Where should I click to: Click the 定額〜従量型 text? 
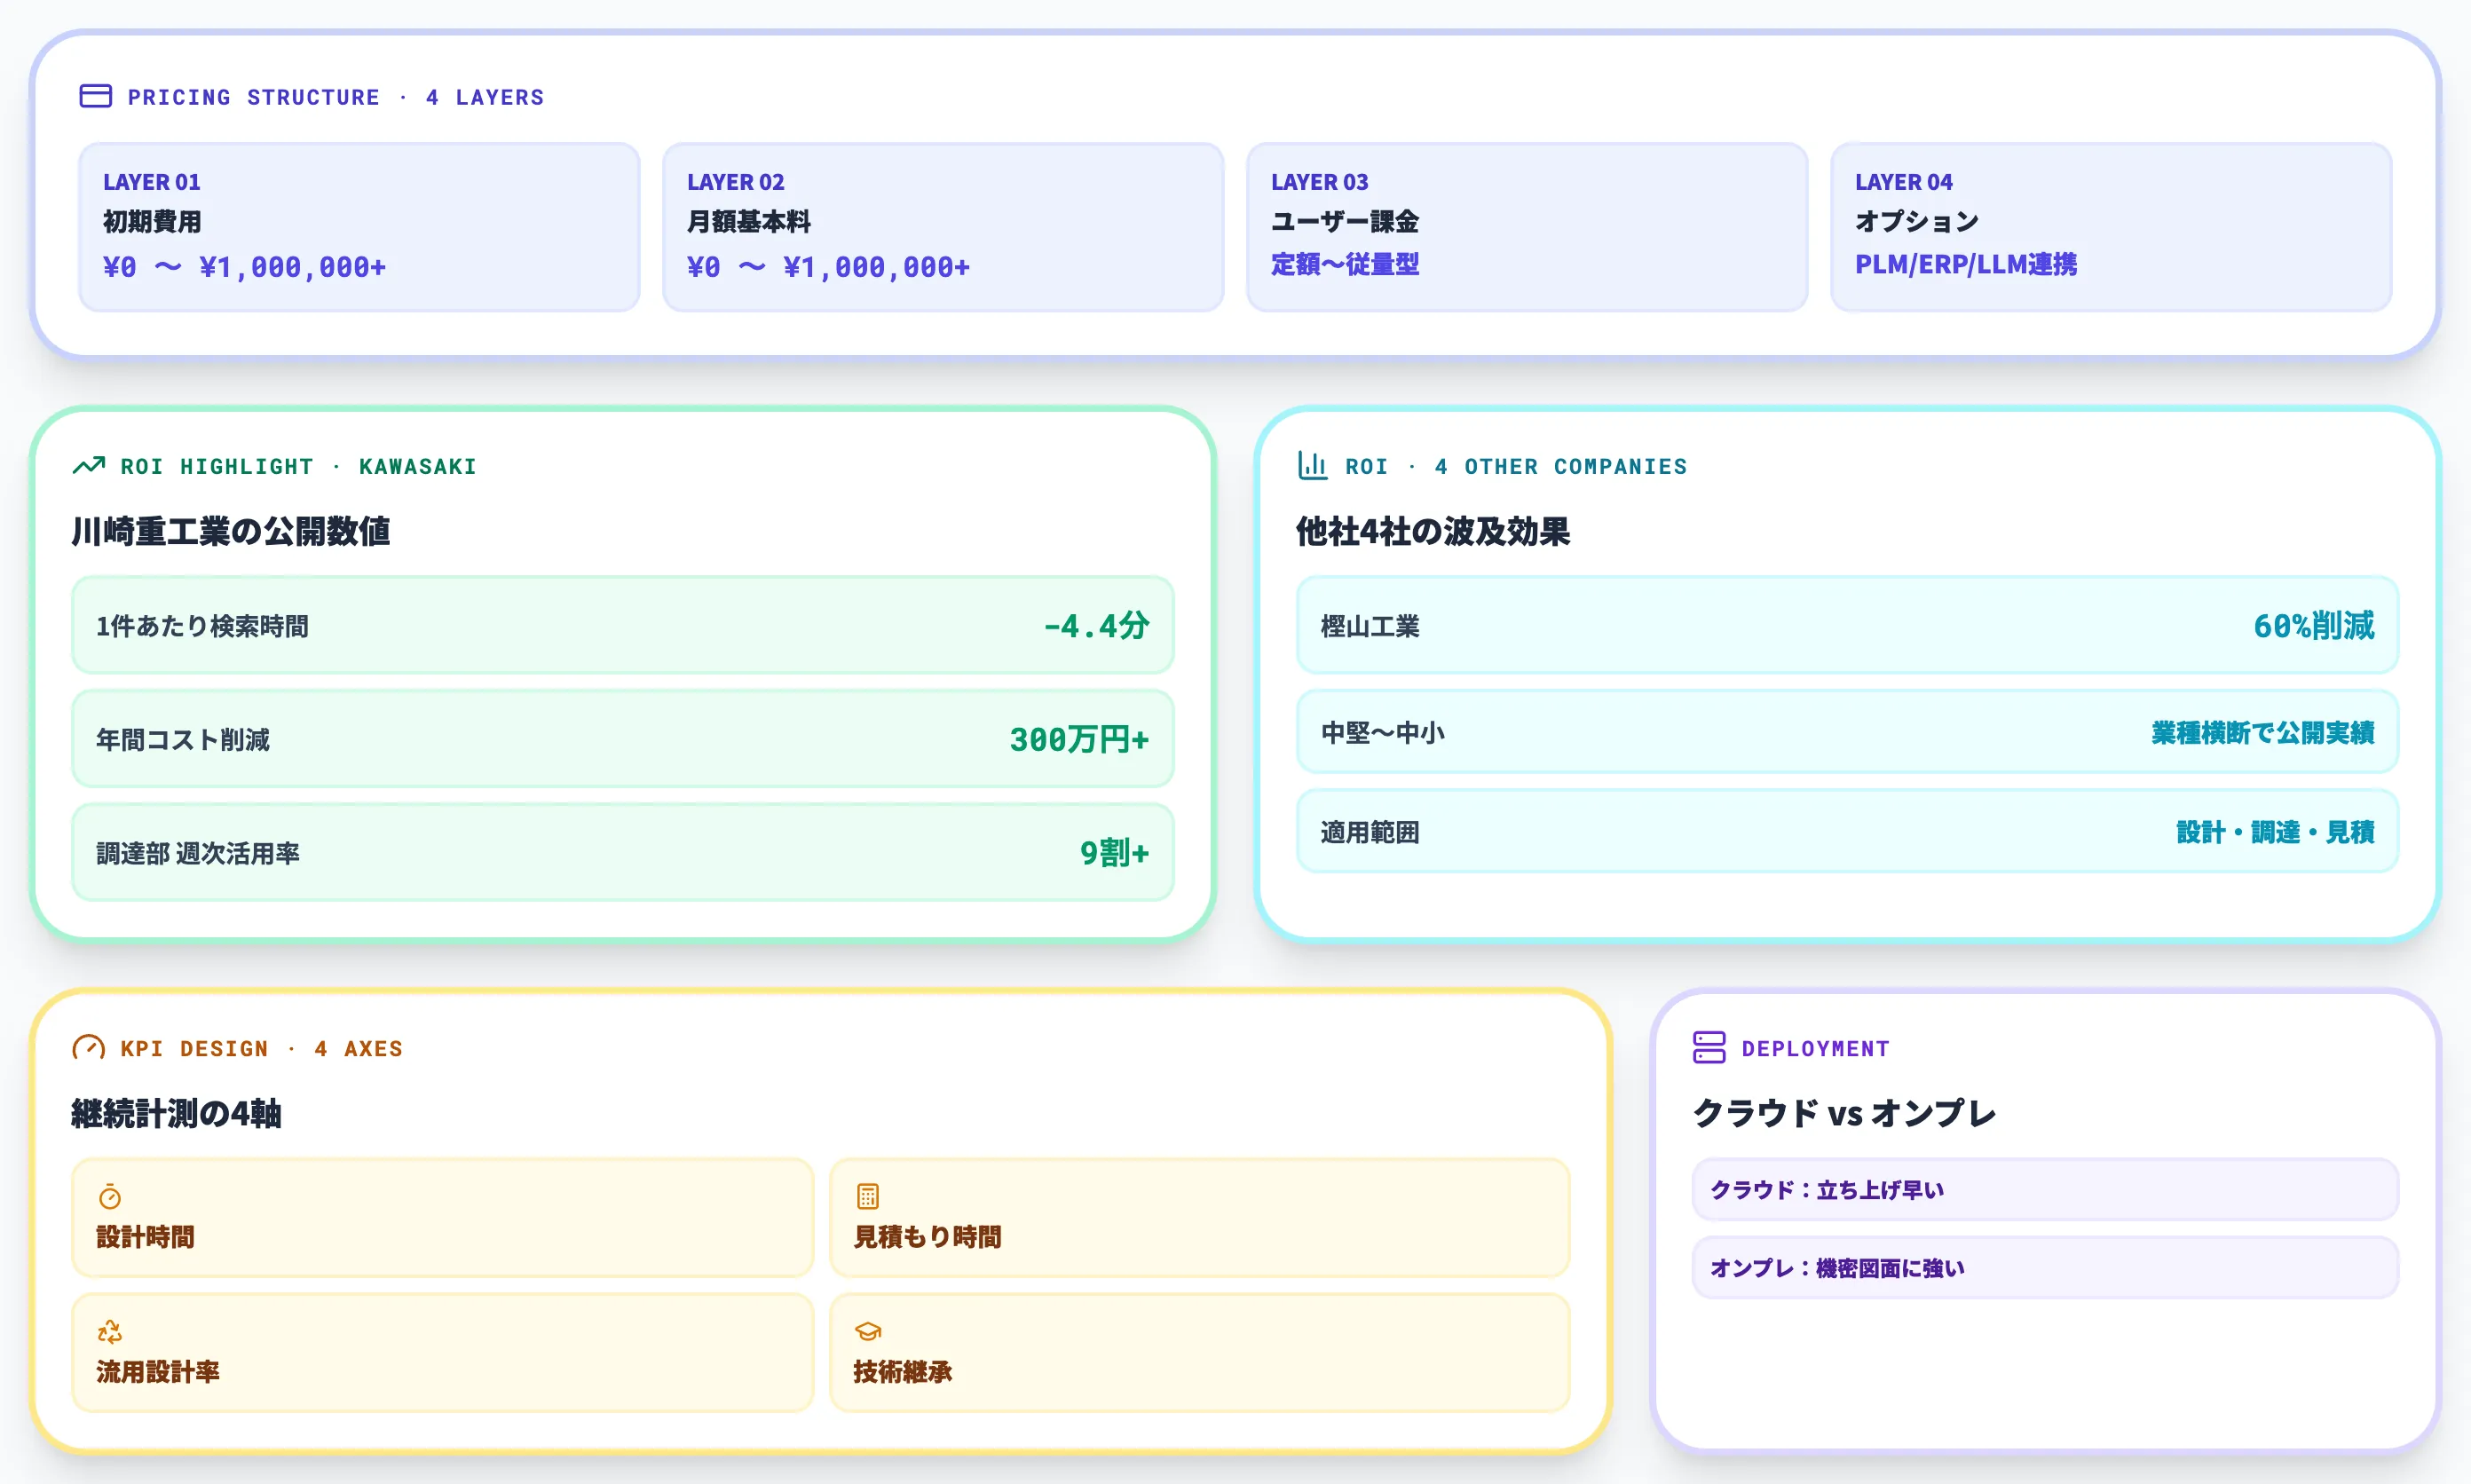coord(1345,264)
